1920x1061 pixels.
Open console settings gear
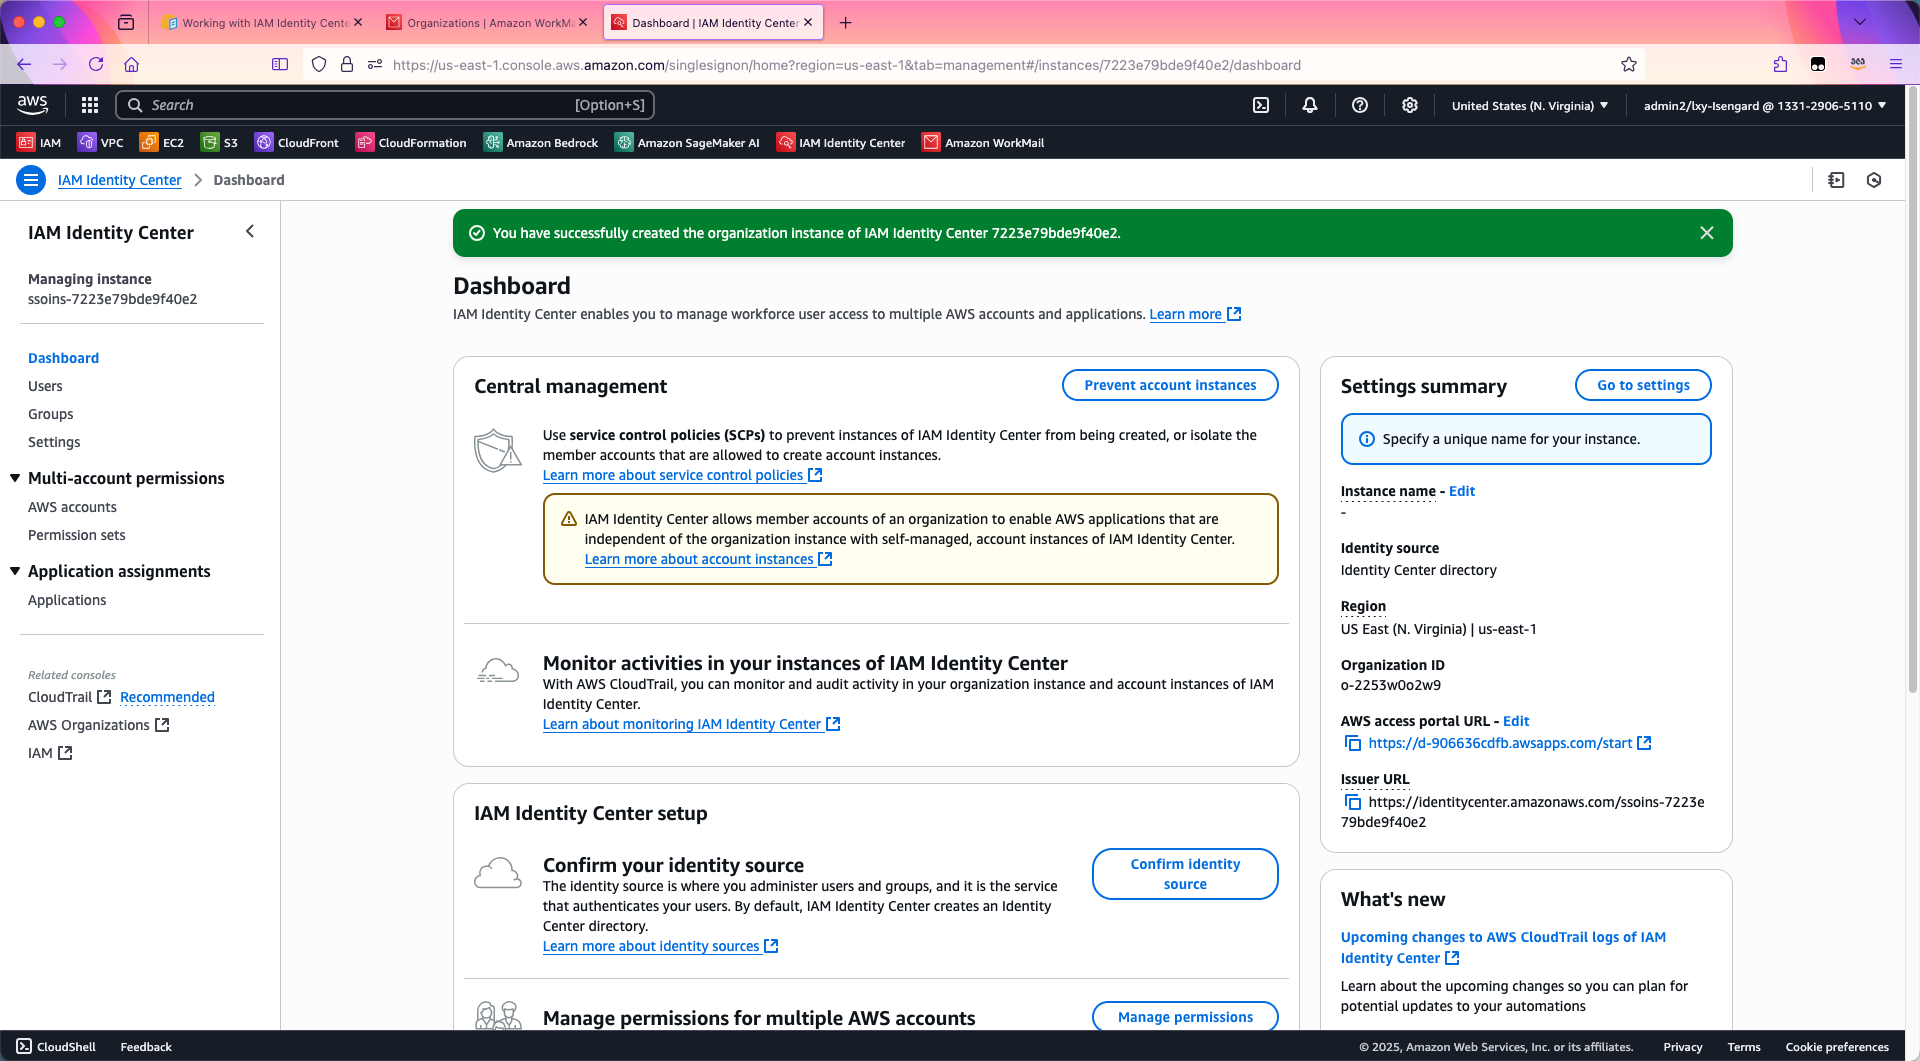pyautogui.click(x=1410, y=105)
